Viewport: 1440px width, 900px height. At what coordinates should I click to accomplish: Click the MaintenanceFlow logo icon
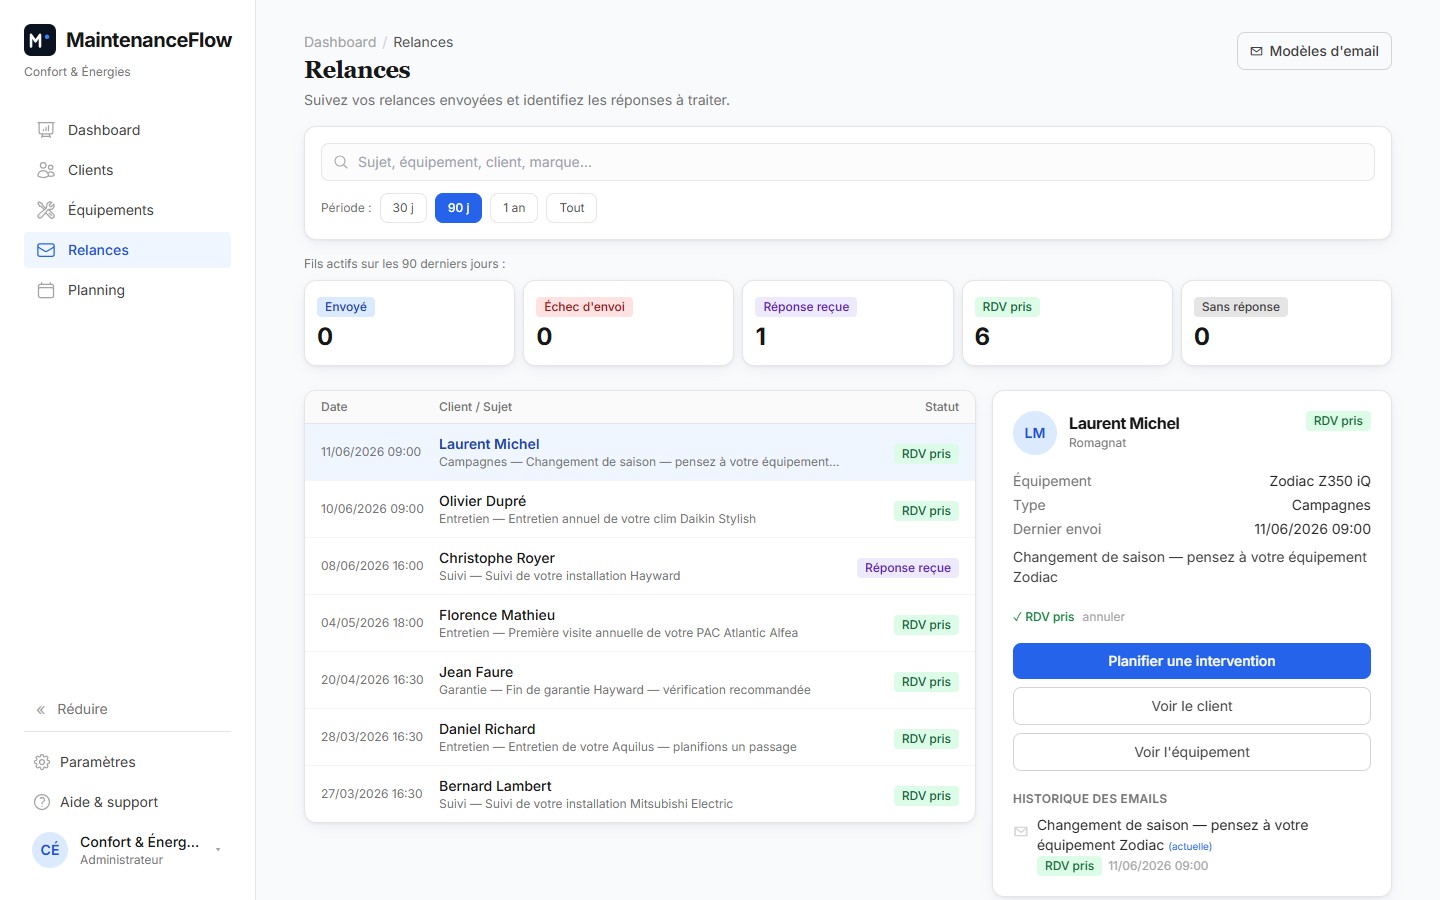[40, 40]
